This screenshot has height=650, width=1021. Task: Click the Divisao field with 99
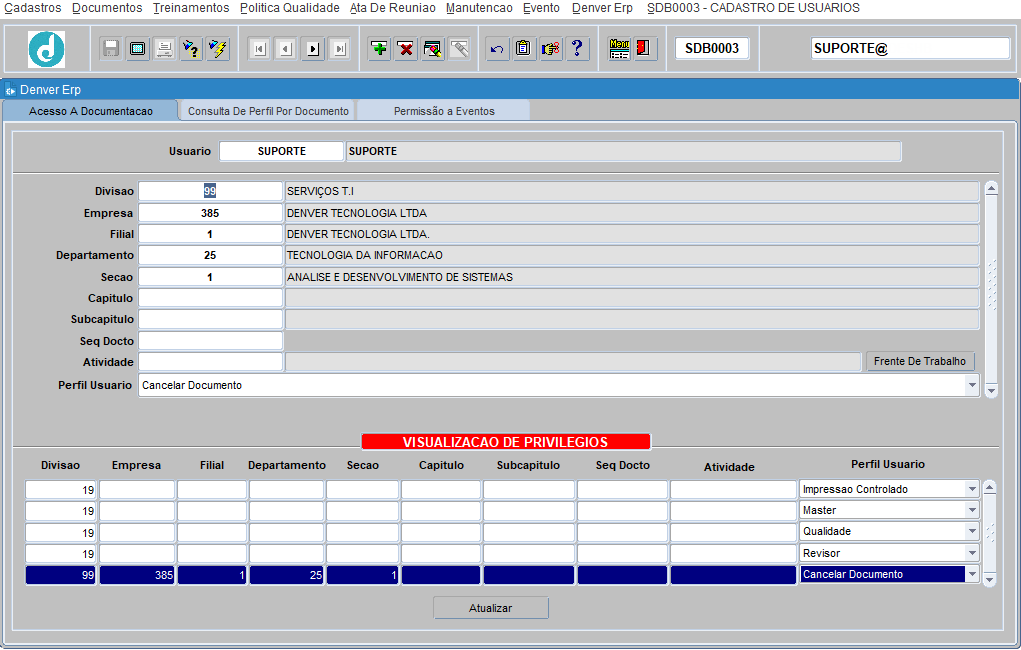tap(210, 191)
